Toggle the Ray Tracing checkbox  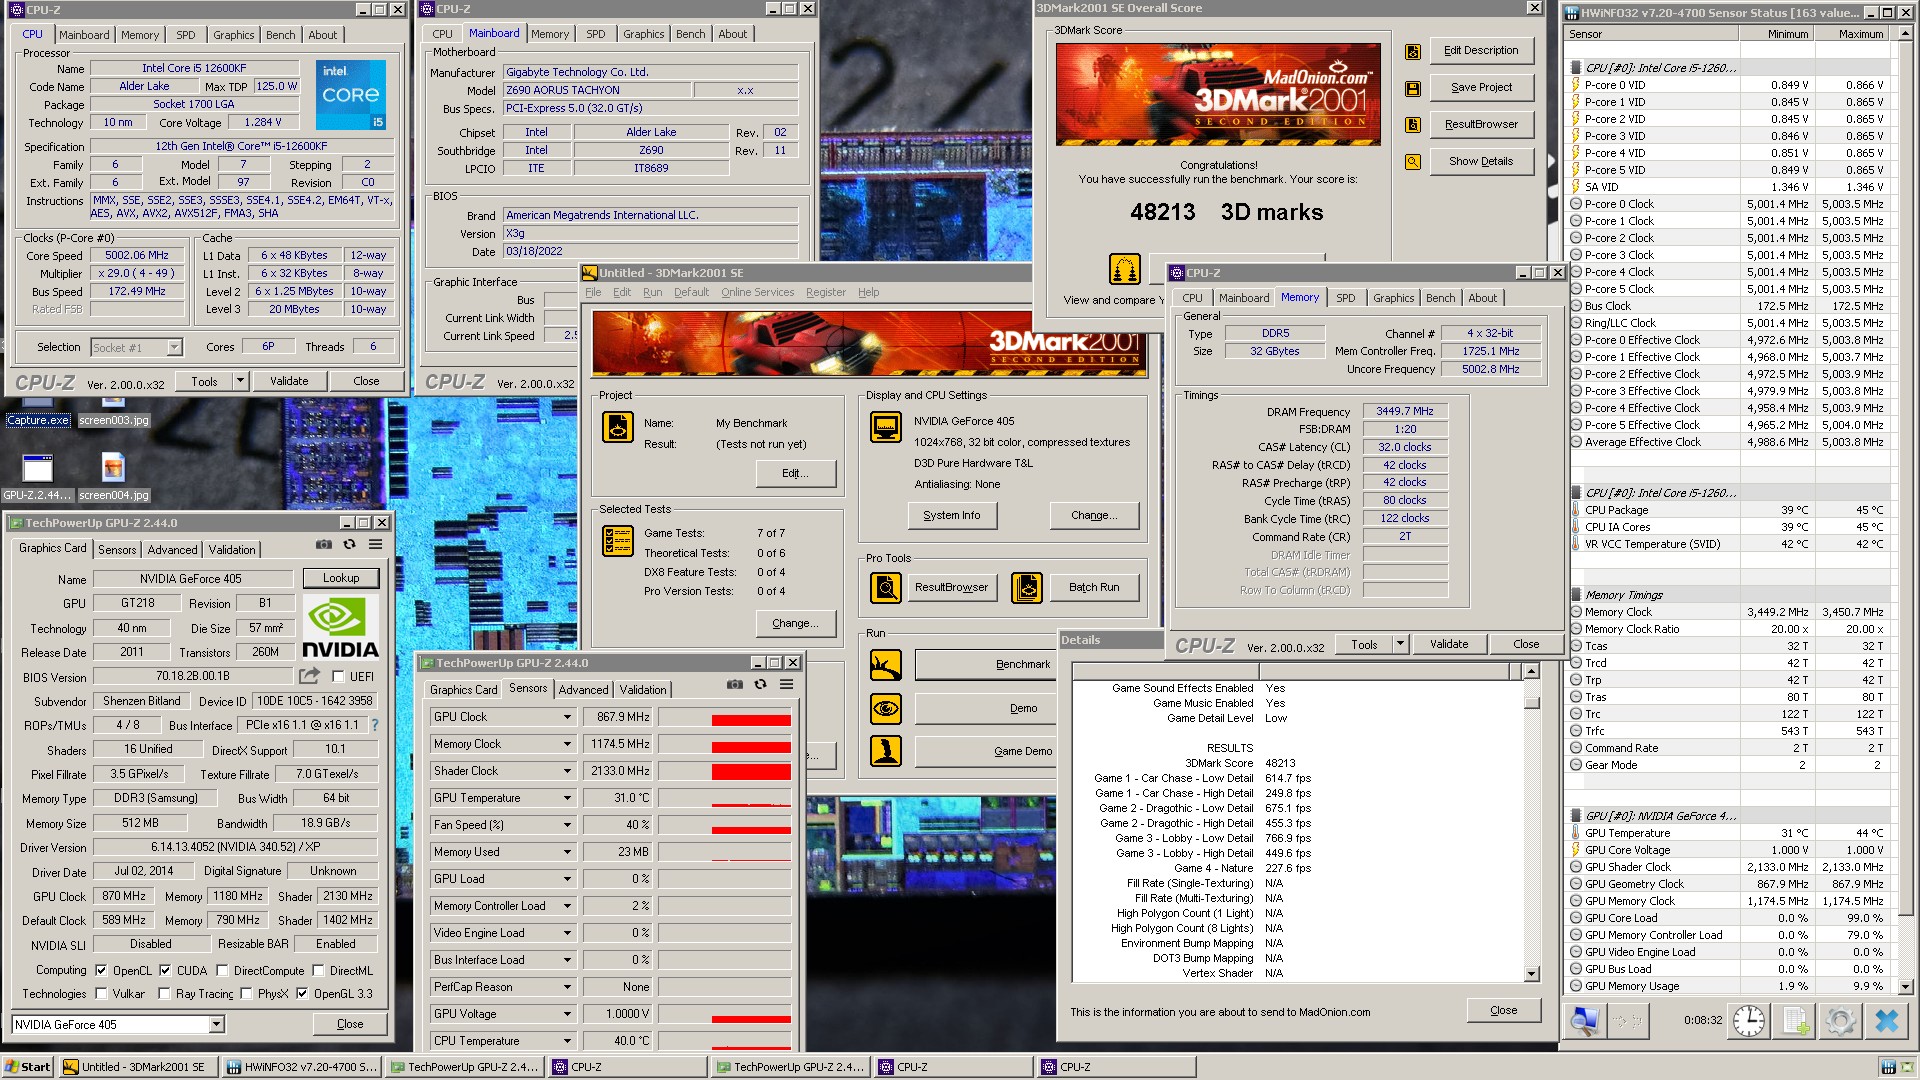pos(165,994)
